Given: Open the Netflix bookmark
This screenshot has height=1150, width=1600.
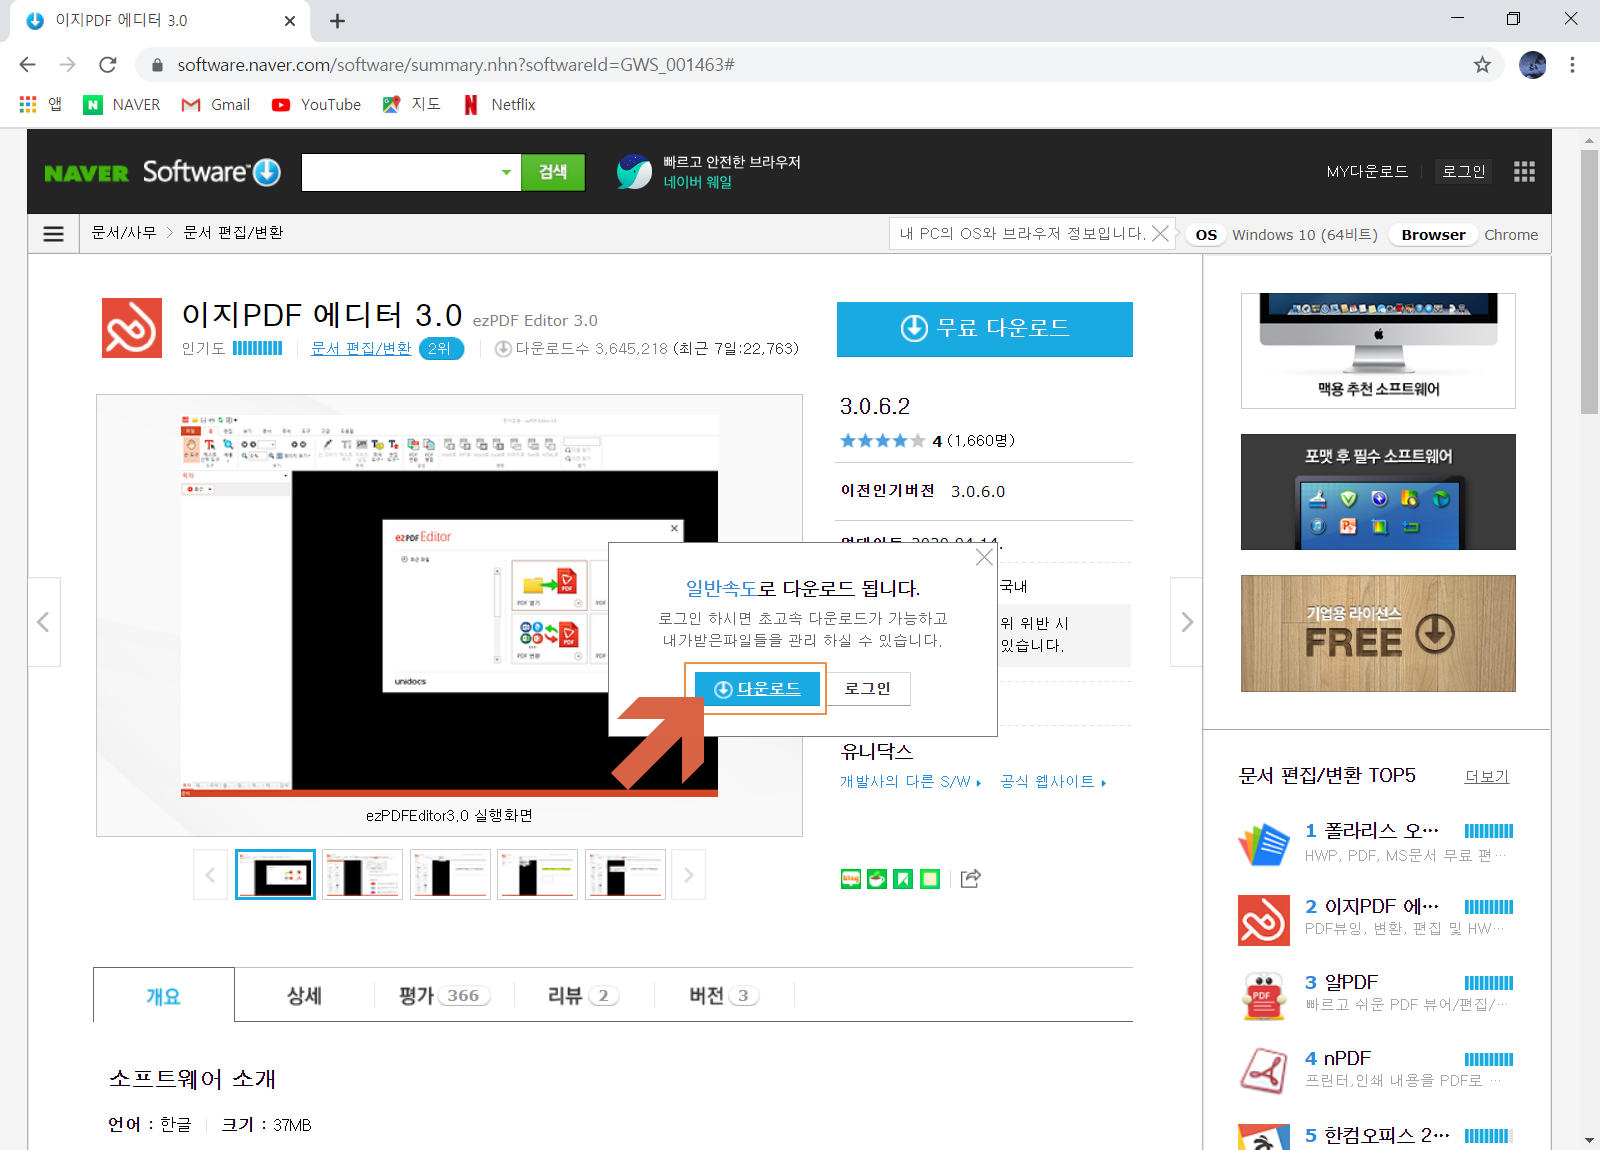Looking at the screenshot, I should pyautogui.click(x=499, y=104).
